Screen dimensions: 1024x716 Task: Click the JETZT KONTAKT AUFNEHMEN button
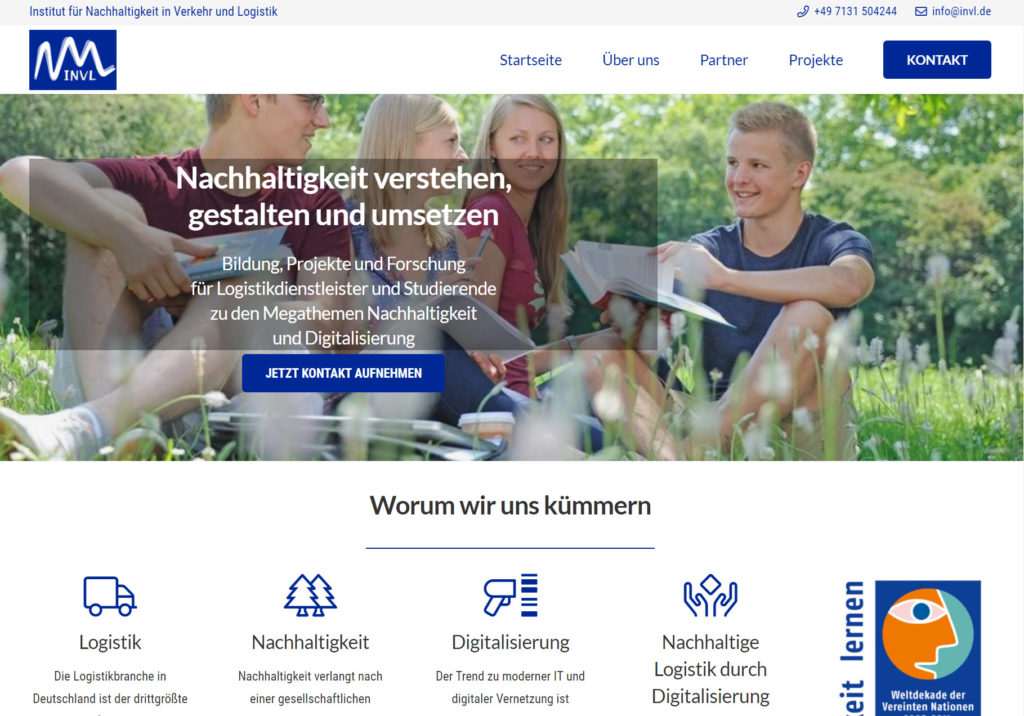click(344, 373)
